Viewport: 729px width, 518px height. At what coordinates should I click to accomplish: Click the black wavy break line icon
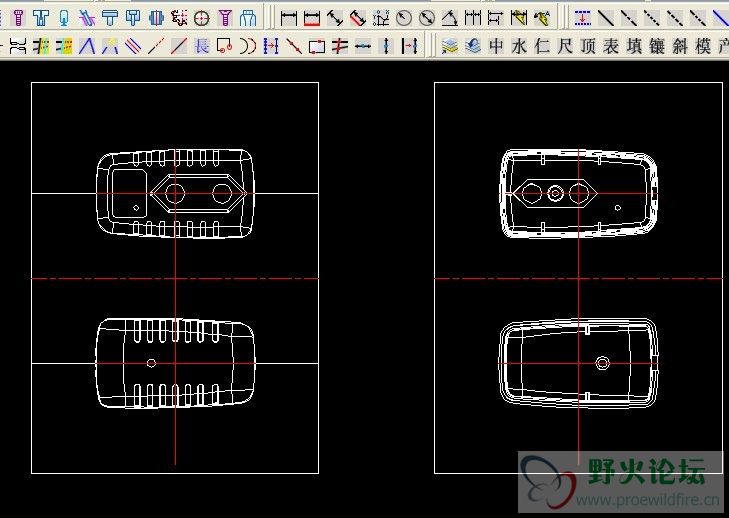point(18,46)
